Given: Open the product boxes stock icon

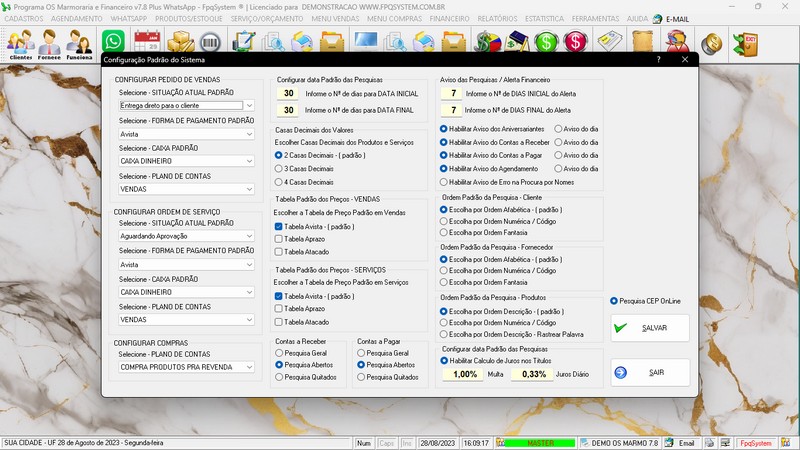Looking at the screenshot, I should point(181,41).
